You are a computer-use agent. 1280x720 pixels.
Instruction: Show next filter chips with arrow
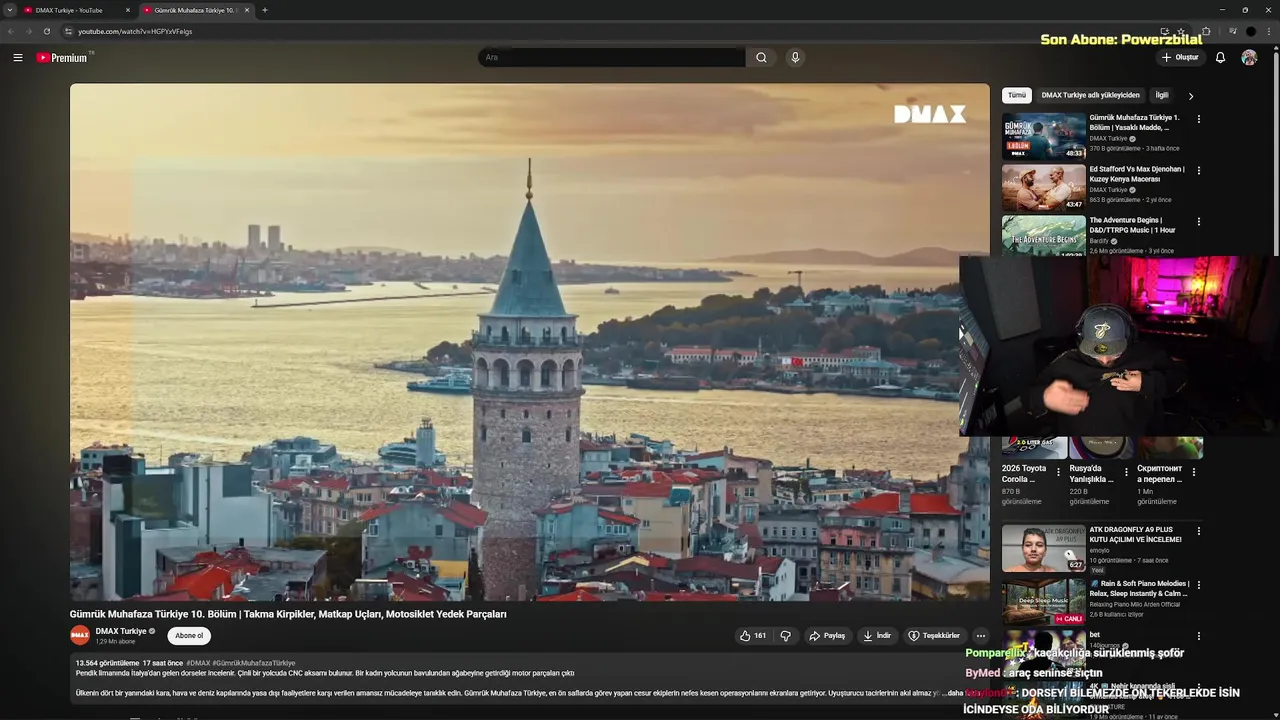(x=1190, y=96)
